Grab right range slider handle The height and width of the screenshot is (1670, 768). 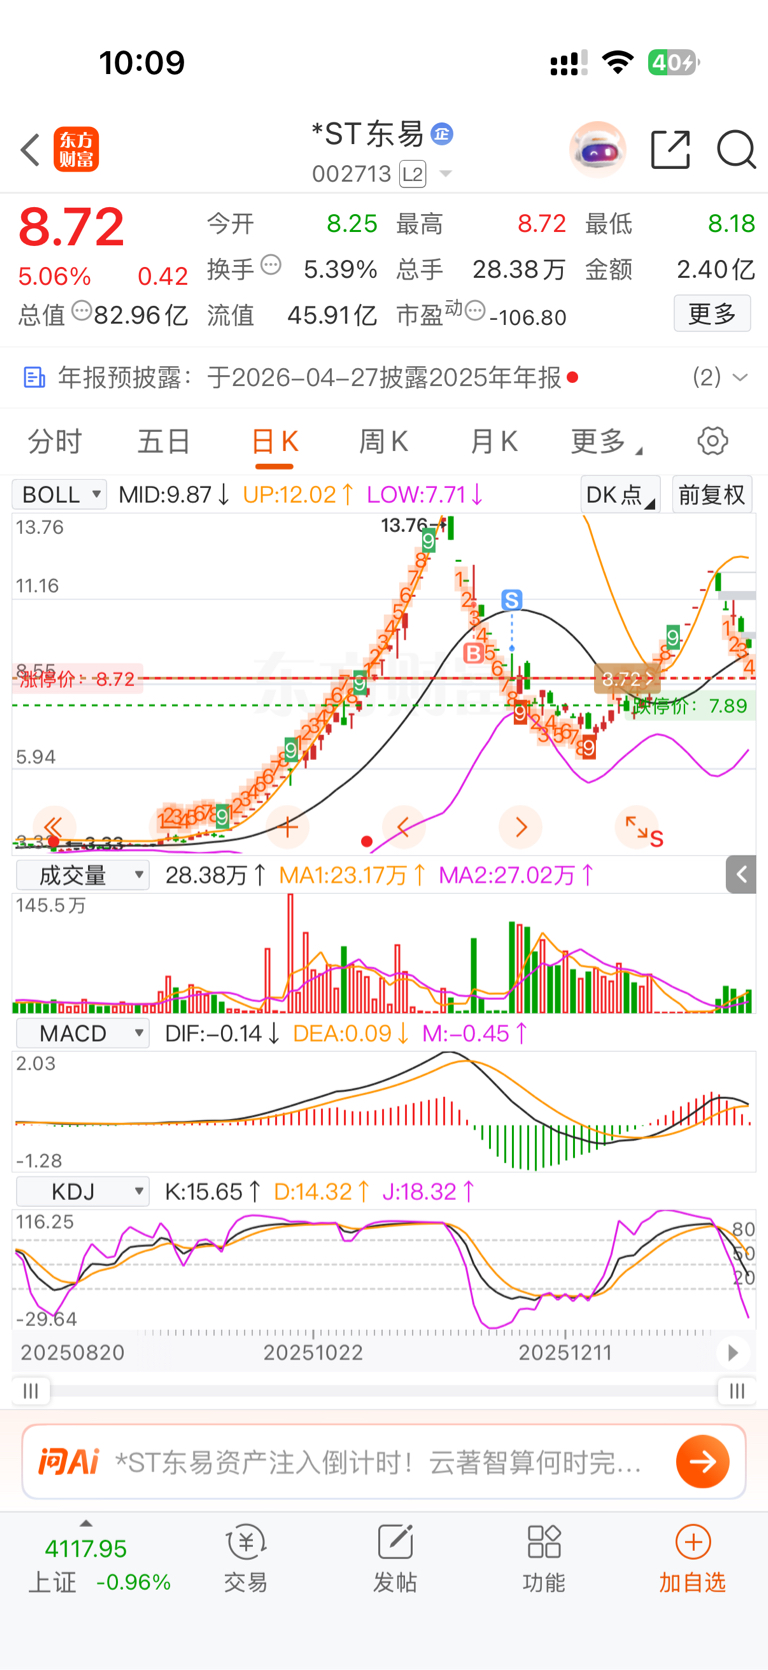[x=737, y=1391]
